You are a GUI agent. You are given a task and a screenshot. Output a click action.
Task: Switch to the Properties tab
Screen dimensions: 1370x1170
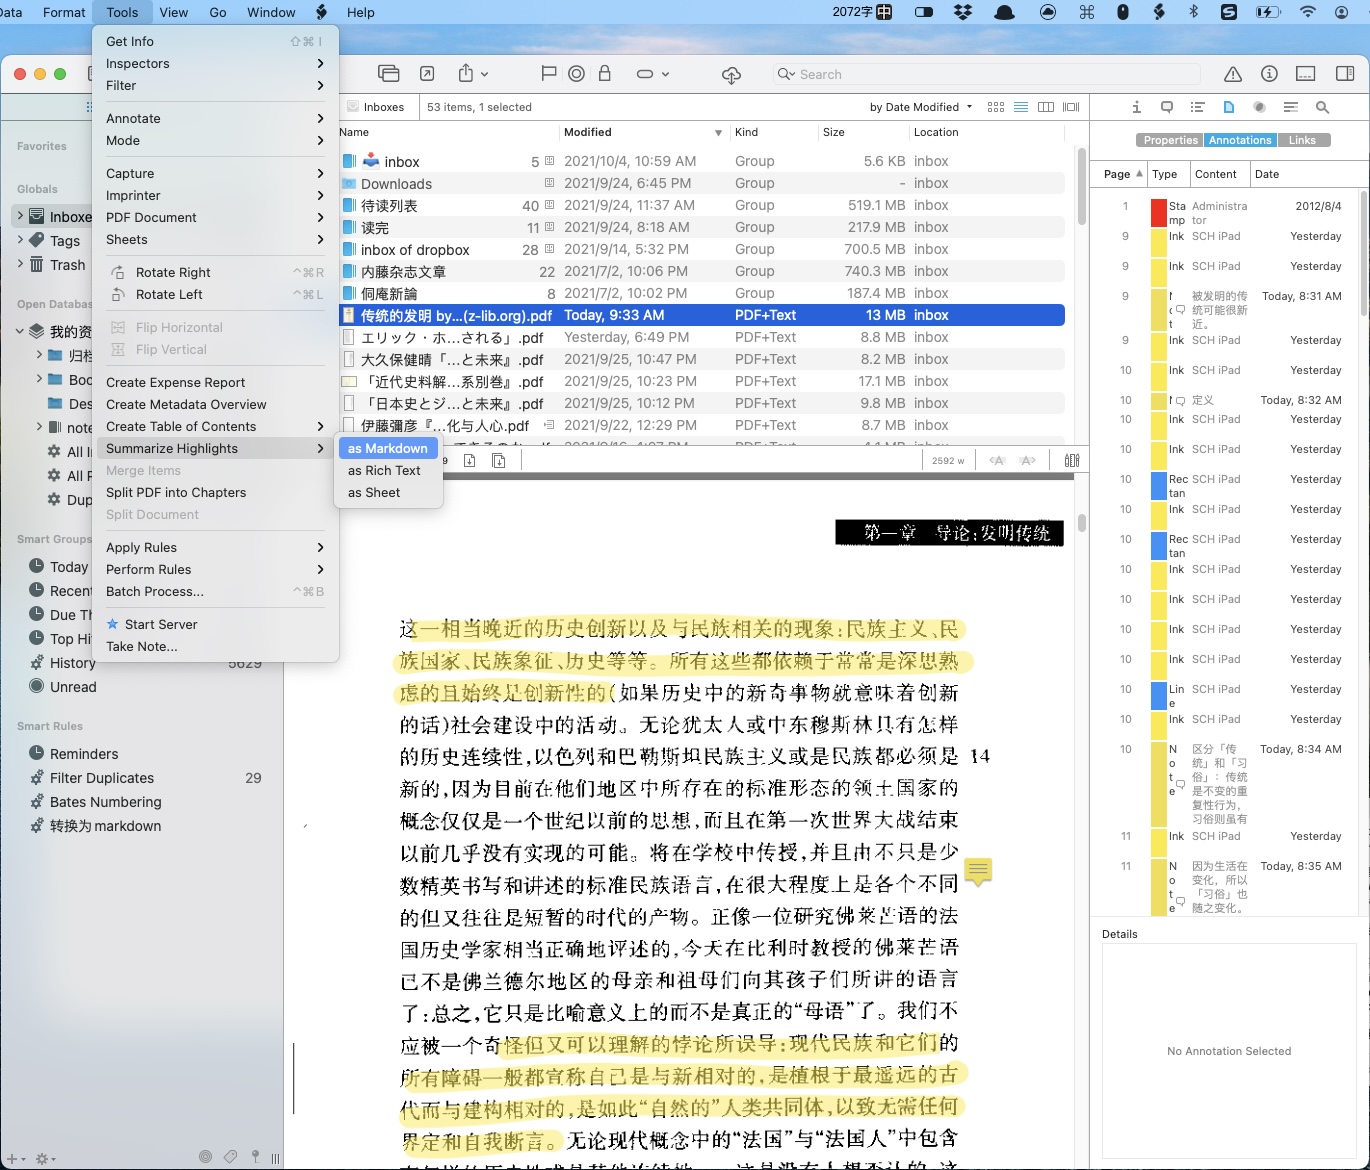click(1170, 140)
